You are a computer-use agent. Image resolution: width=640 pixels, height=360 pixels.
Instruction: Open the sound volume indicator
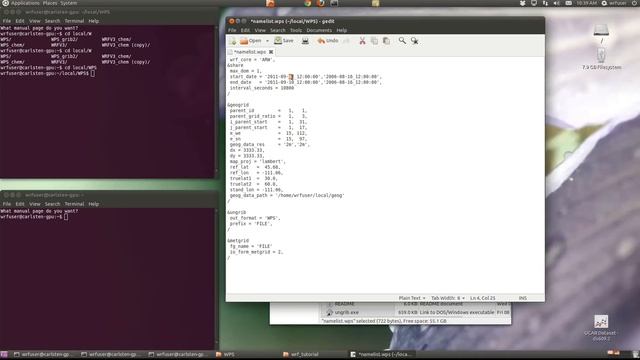557,3
